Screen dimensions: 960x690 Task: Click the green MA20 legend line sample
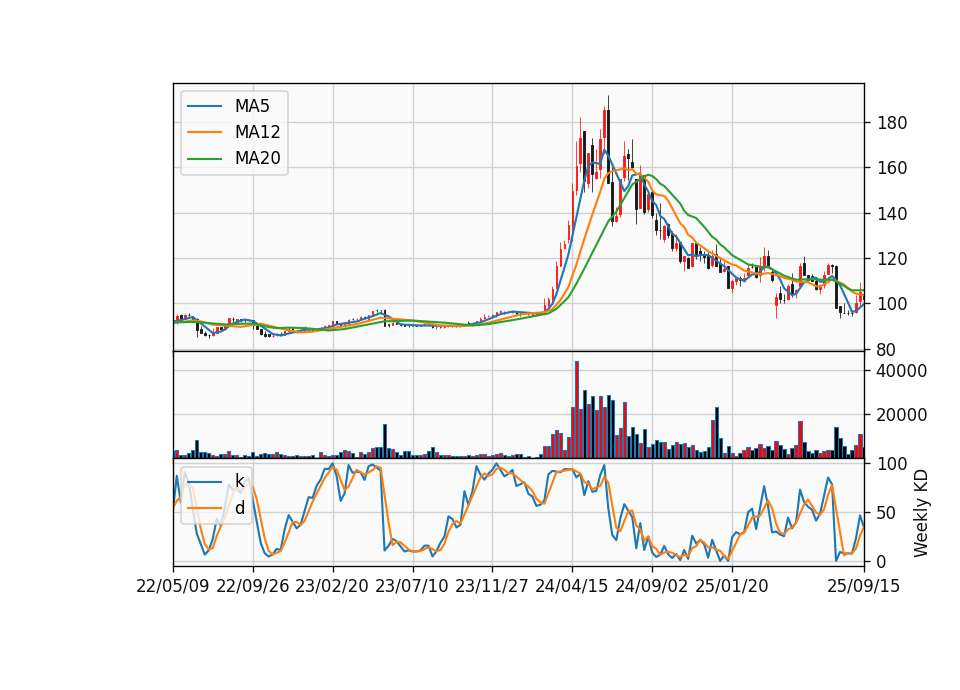click(x=204, y=158)
